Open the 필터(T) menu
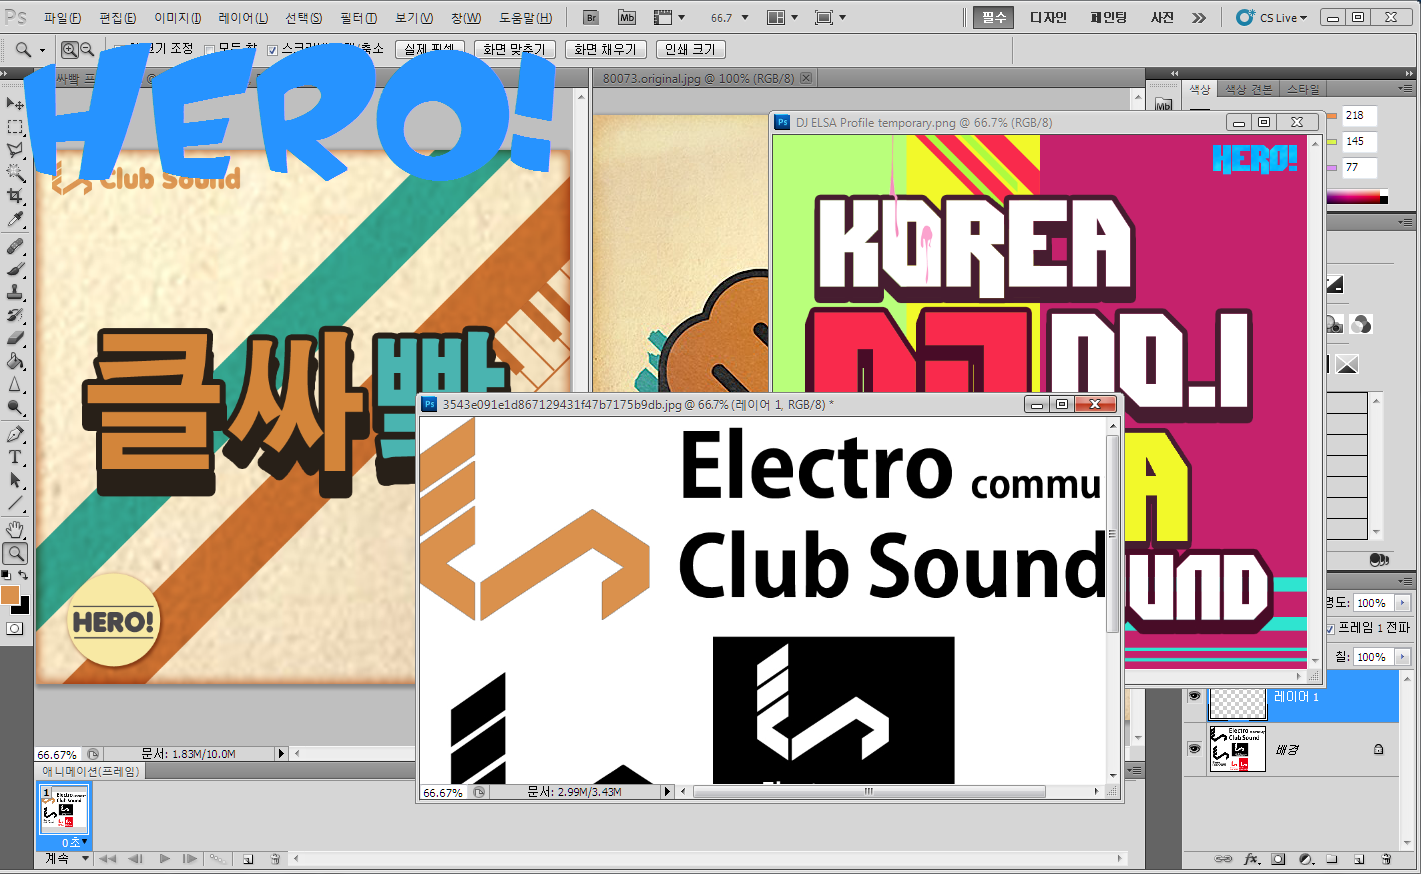Viewport: 1421px width, 874px height. point(358,18)
